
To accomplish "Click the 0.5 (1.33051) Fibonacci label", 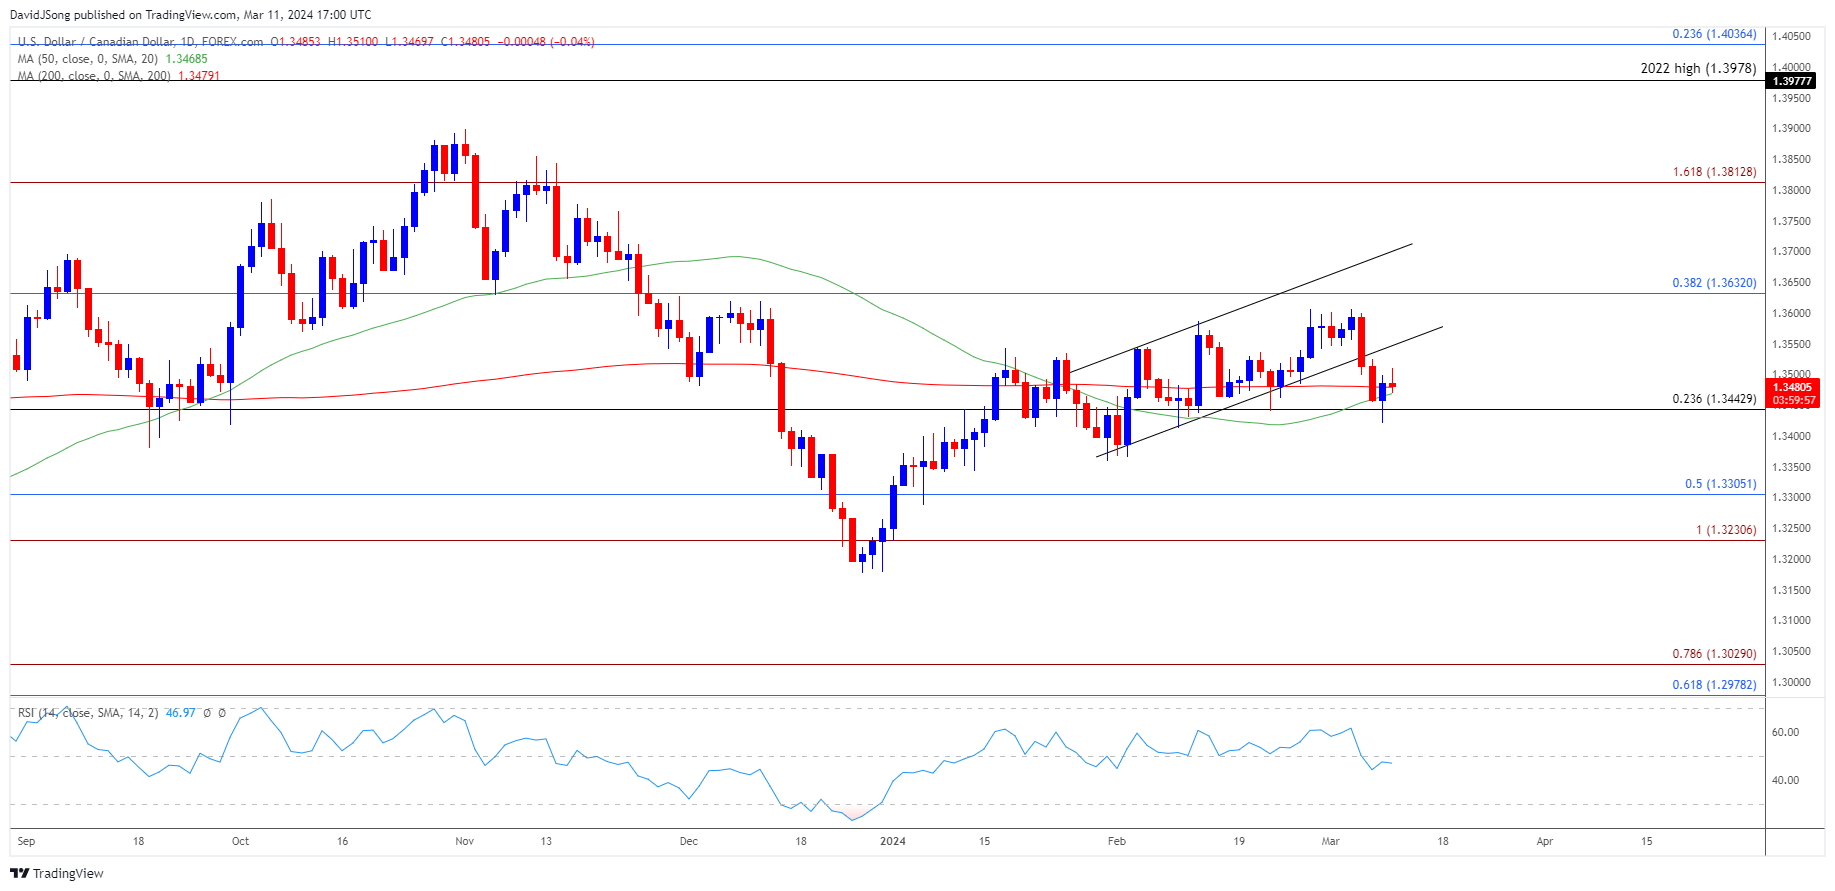I will [x=1720, y=484].
